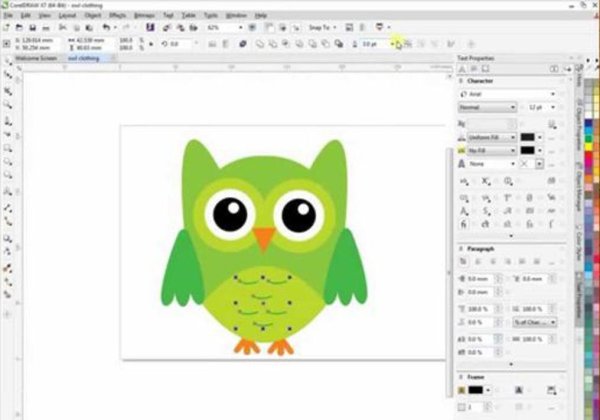Select the Shape tool in the toolbox

(8, 75)
